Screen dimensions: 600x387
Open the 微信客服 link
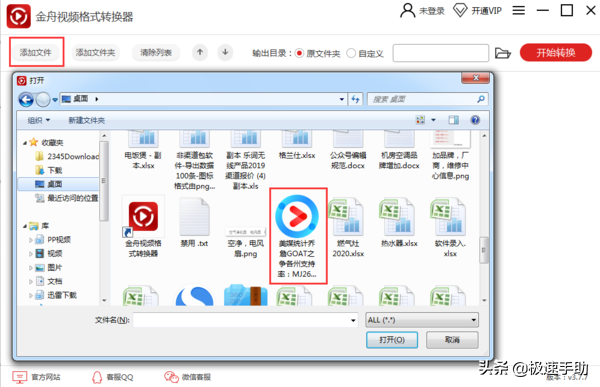(x=188, y=377)
